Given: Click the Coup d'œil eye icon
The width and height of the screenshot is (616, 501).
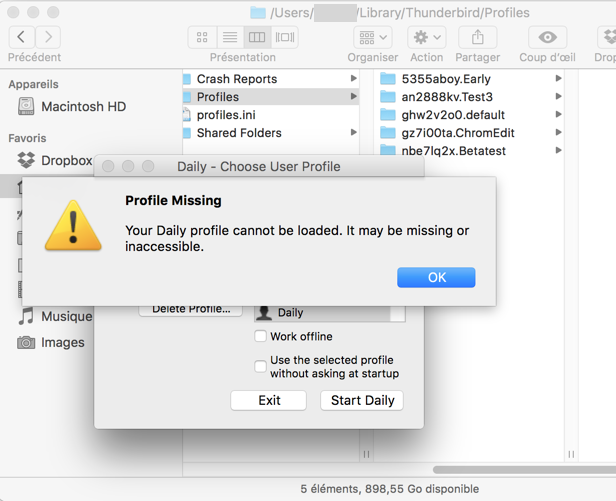Looking at the screenshot, I should point(547,37).
